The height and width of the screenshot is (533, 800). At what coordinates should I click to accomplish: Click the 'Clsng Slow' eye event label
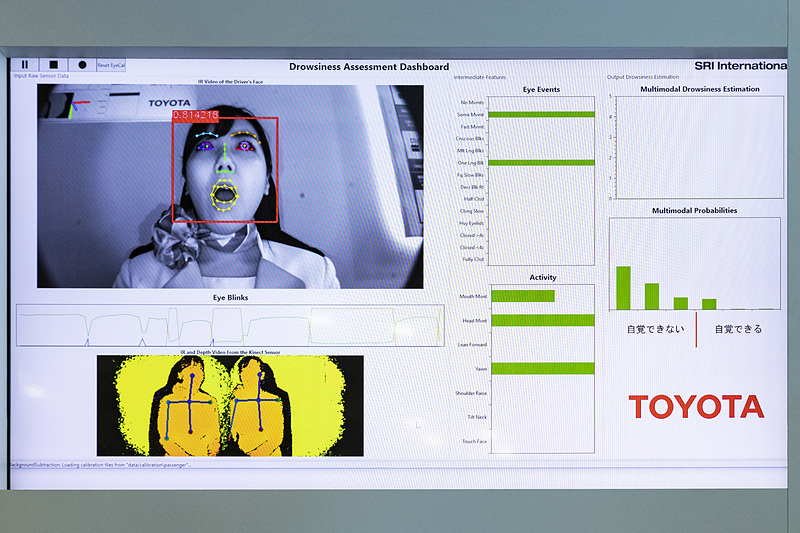[472, 211]
